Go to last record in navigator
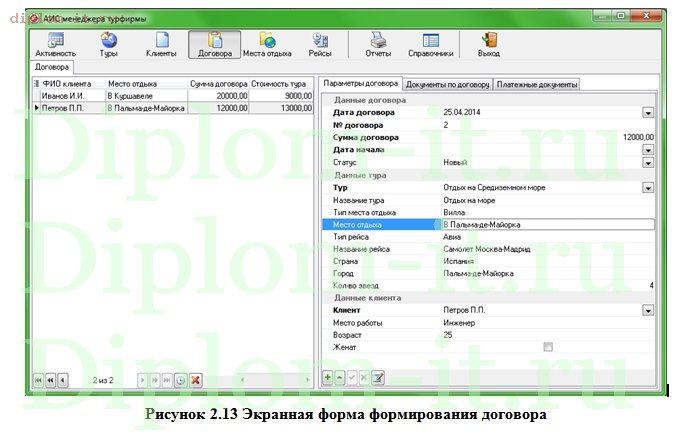 pyautogui.click(x=167, y=380)
